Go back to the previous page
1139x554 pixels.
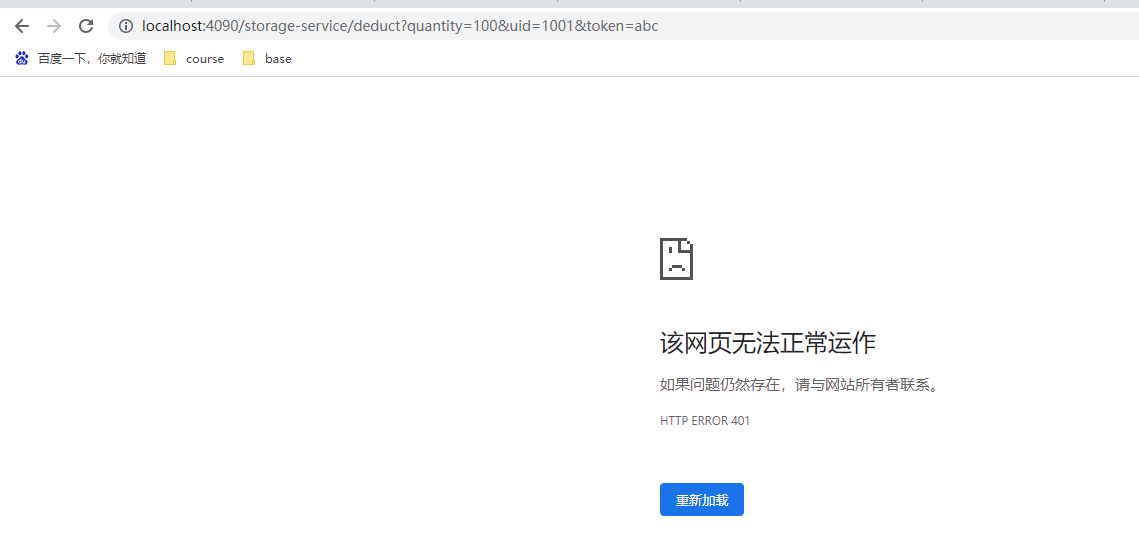click(22, 26)
